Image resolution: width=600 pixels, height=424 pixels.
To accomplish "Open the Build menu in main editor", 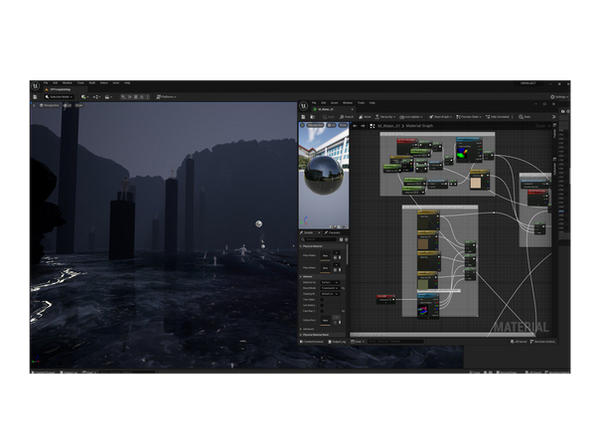I will click(92, 83).
